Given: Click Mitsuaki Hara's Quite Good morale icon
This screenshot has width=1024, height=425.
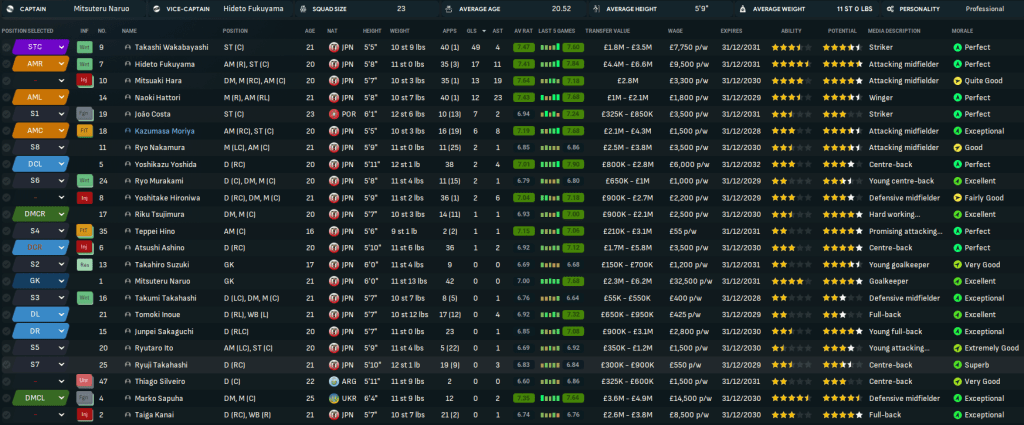Looking at the screenshot, I should click(958, 80).
